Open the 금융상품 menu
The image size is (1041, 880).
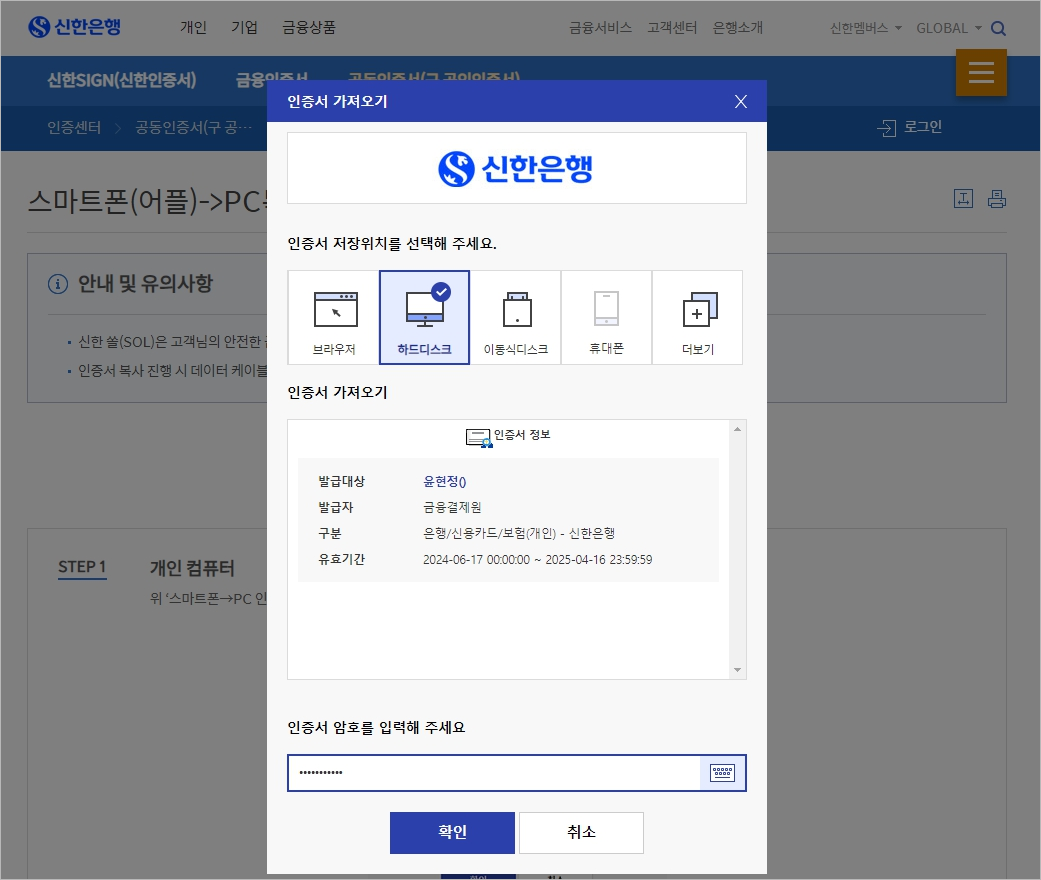pyautogui.click(x=309, y=27)
